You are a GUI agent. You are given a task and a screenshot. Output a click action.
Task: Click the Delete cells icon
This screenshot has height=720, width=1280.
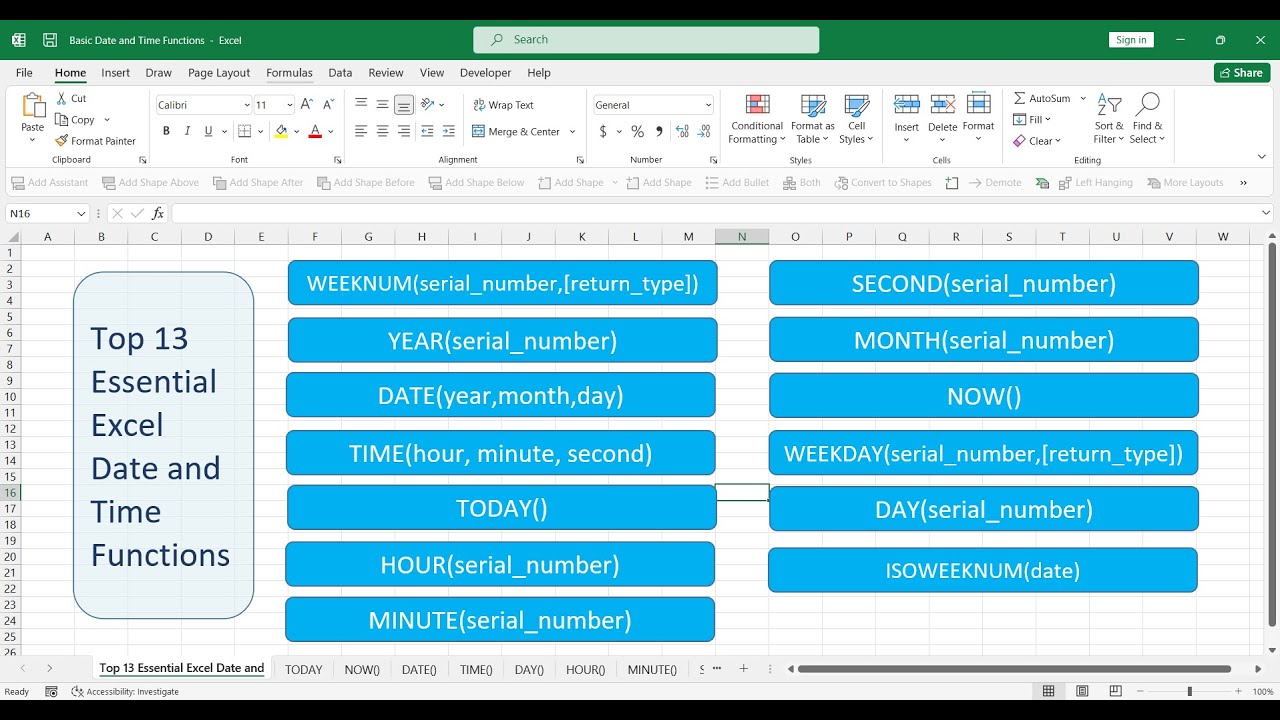point(943,105)
